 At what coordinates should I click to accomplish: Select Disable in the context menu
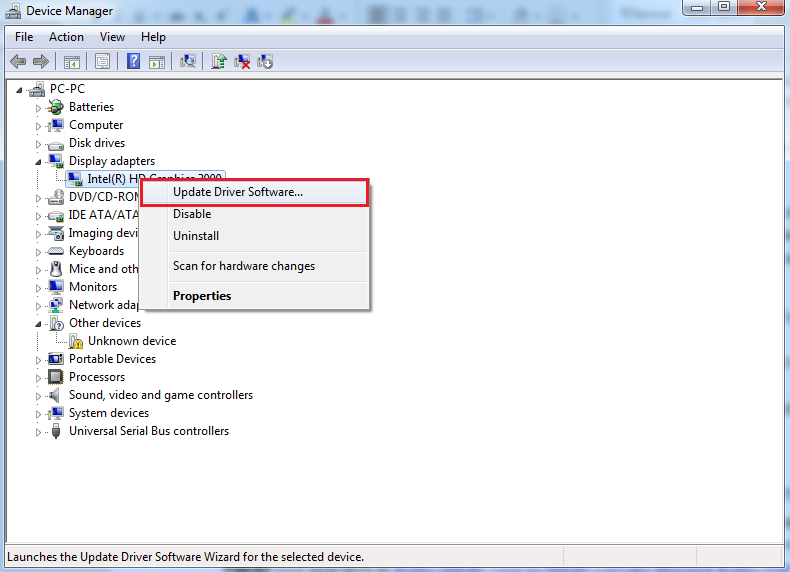pos(192,214)
